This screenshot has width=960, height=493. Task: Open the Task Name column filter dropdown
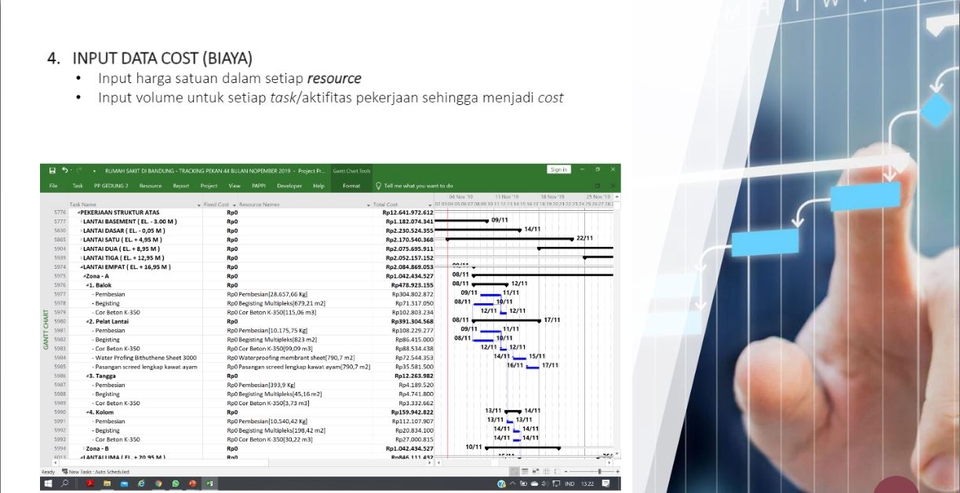tap(199, 204)
